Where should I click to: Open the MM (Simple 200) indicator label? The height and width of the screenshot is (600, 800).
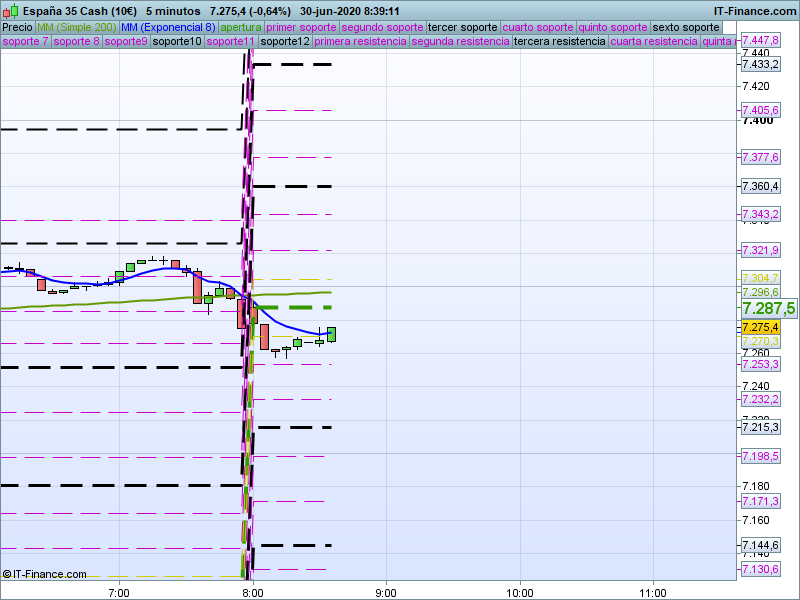tap(77, 28)
